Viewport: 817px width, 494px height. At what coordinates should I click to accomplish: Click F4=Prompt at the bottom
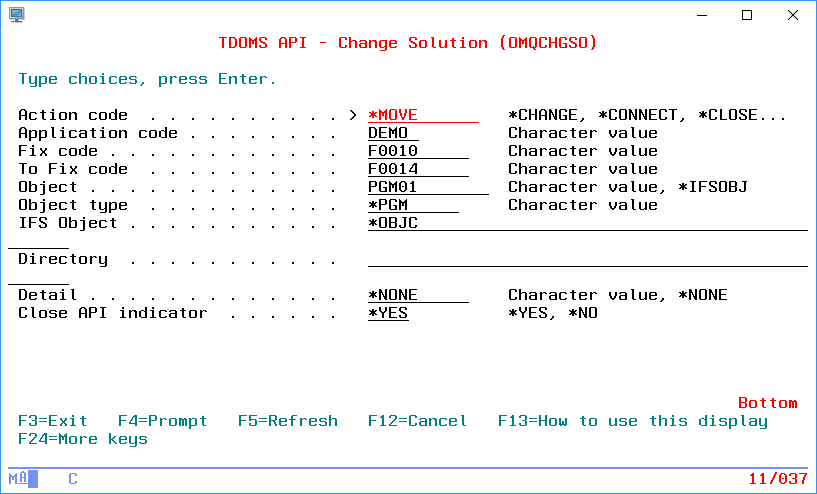click(162, 421)
